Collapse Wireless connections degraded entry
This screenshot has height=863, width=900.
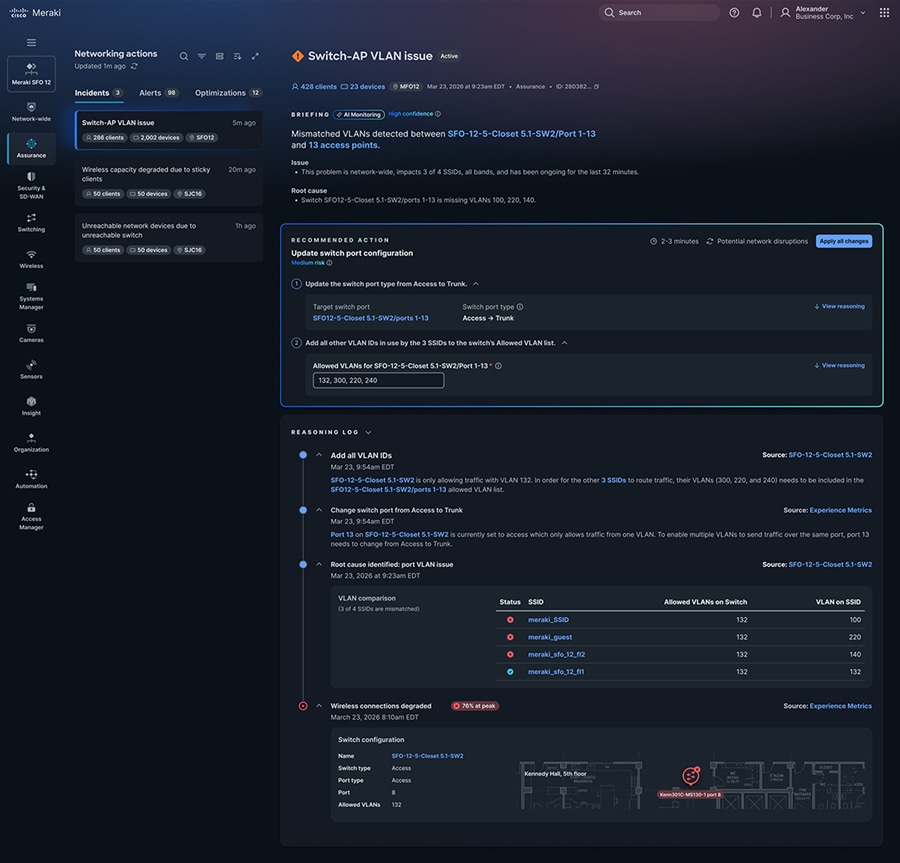(319, 706)
